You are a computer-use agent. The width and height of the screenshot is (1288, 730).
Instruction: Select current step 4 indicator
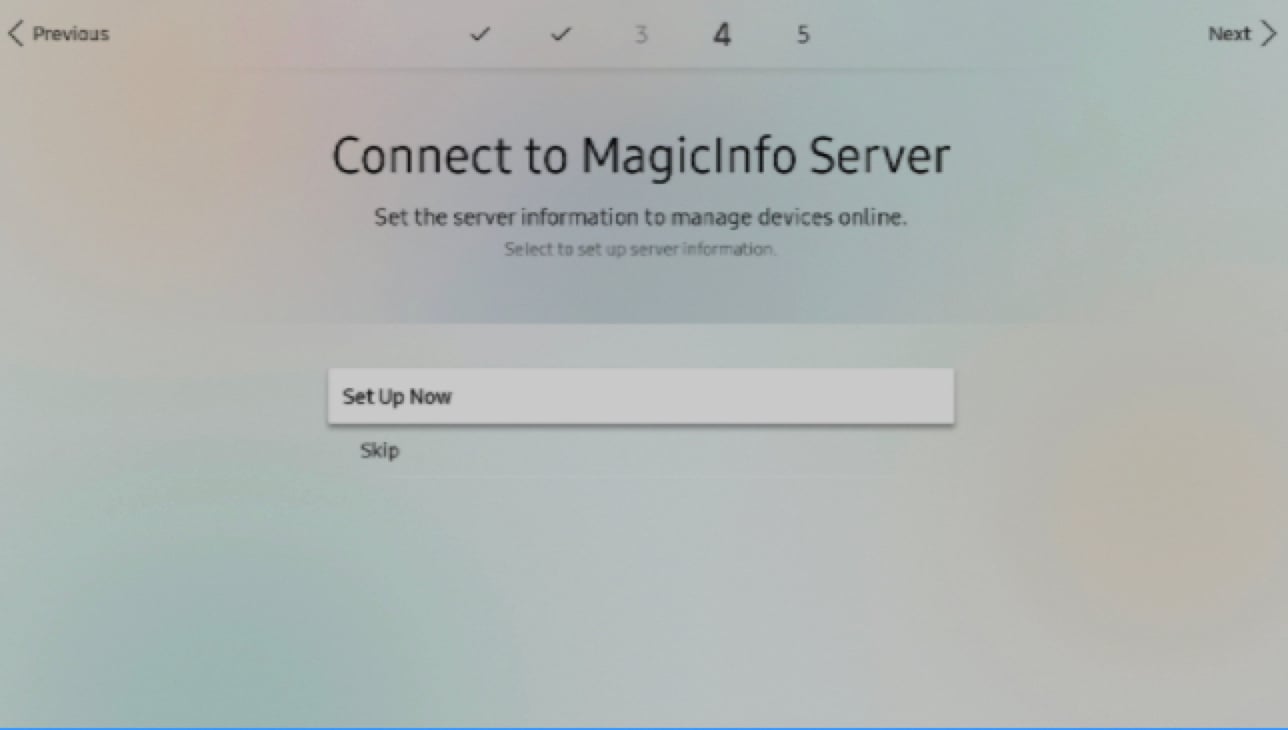[x=722, y=35]
